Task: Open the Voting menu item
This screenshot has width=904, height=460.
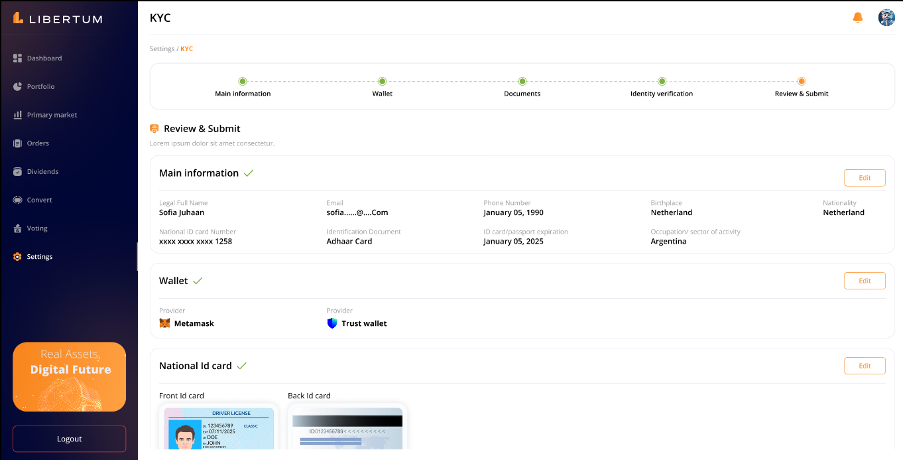Action: point(37,228)
